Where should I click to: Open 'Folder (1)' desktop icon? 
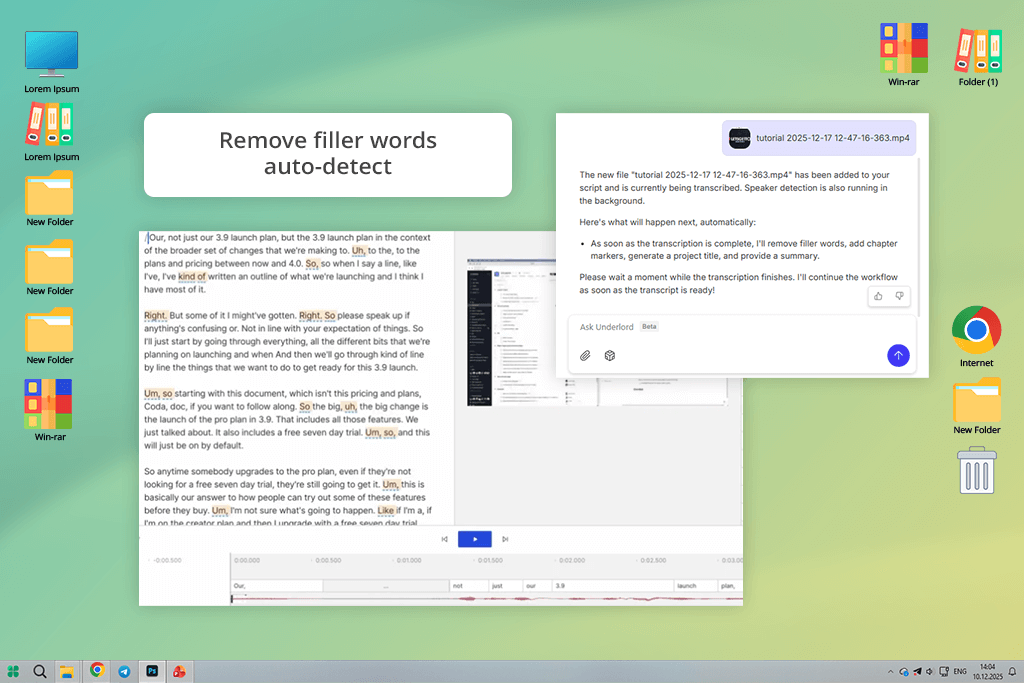(978, 57)
